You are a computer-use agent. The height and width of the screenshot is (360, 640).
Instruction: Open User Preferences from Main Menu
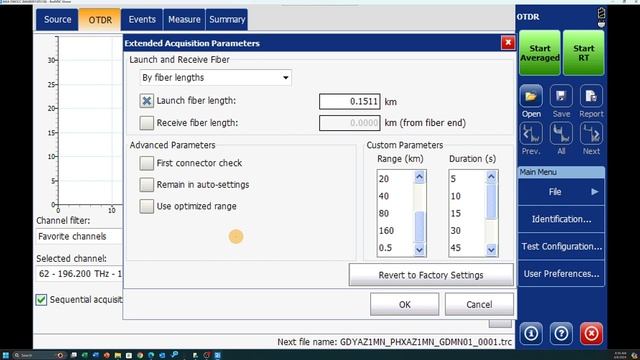click(x=561, y=274)
